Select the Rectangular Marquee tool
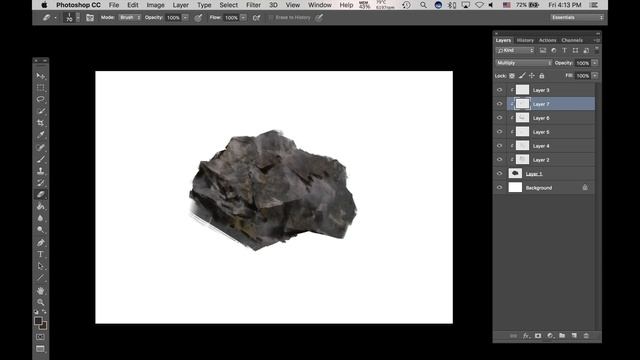 [x=40, y=88]
